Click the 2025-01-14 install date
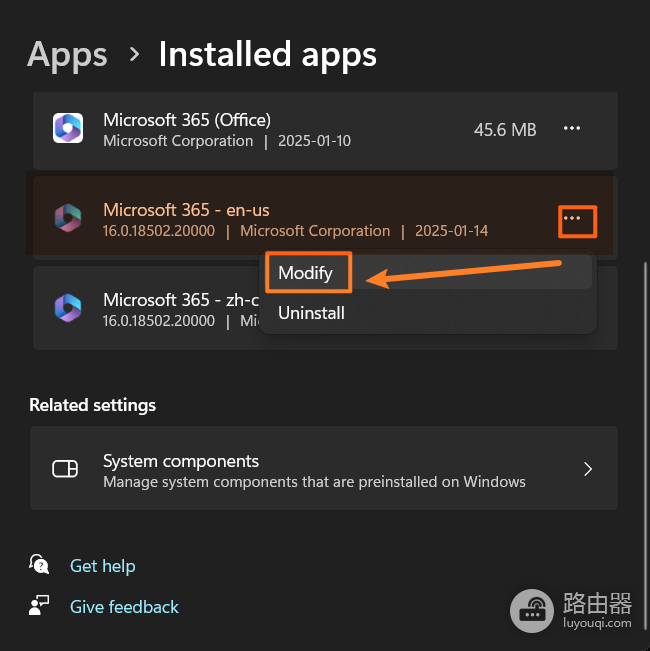The image size is (650, 651). (x=452, y=231)
